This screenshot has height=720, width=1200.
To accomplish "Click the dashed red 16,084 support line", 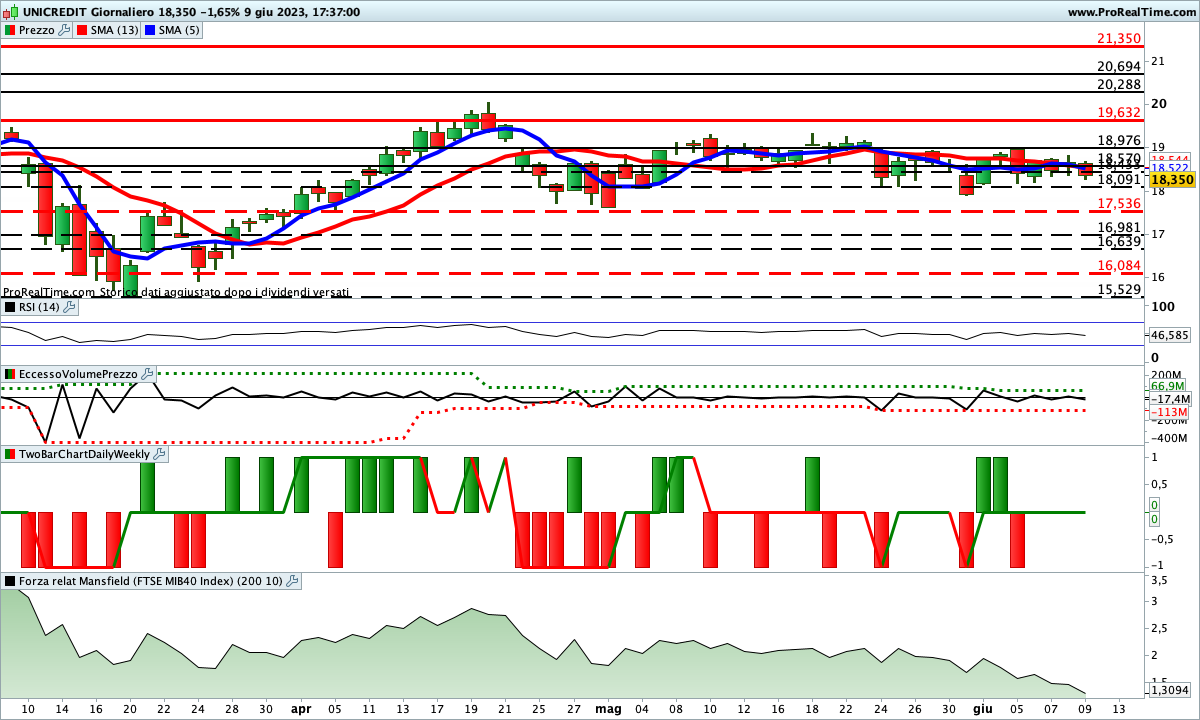I will click(570, 273).
